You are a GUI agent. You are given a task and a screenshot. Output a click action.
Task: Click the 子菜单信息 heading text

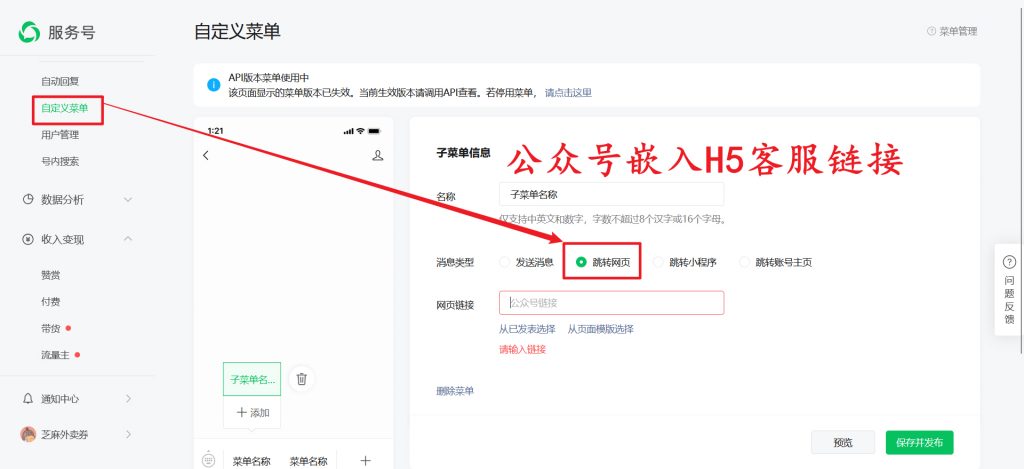464,153
